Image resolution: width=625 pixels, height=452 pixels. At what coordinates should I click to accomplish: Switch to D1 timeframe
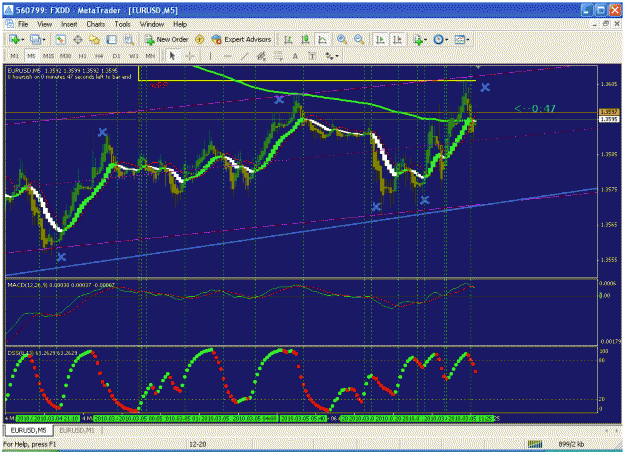[x=116, y=56]
